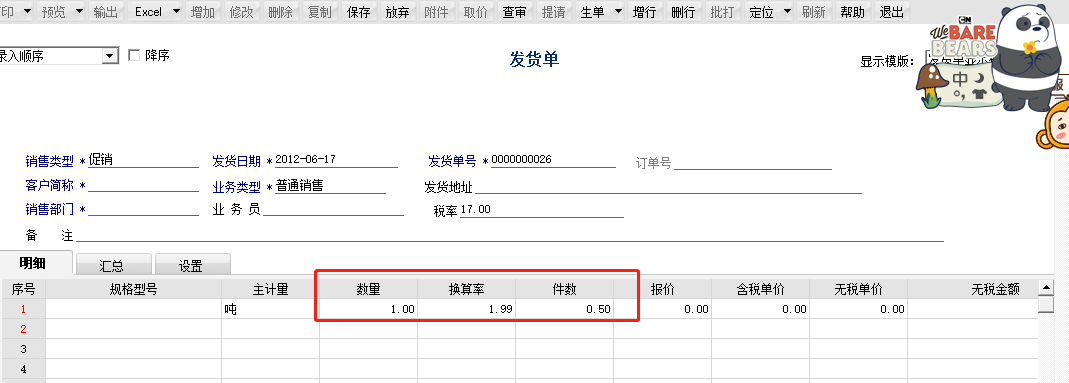
Task: Click the 换算率 column header
Action: pos(466,290)
